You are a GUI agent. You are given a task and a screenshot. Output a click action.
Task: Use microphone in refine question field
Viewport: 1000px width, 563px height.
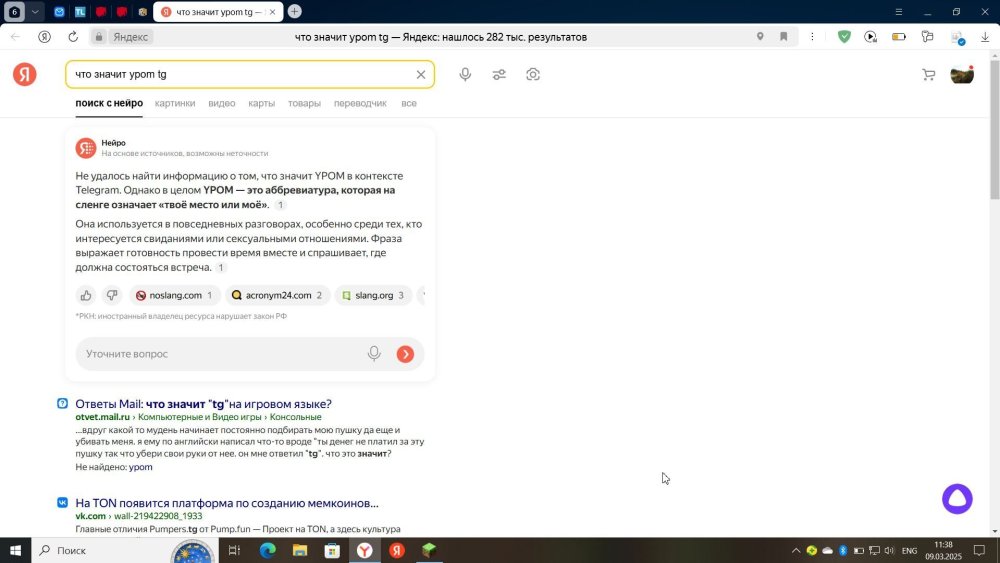pos(374,354)
